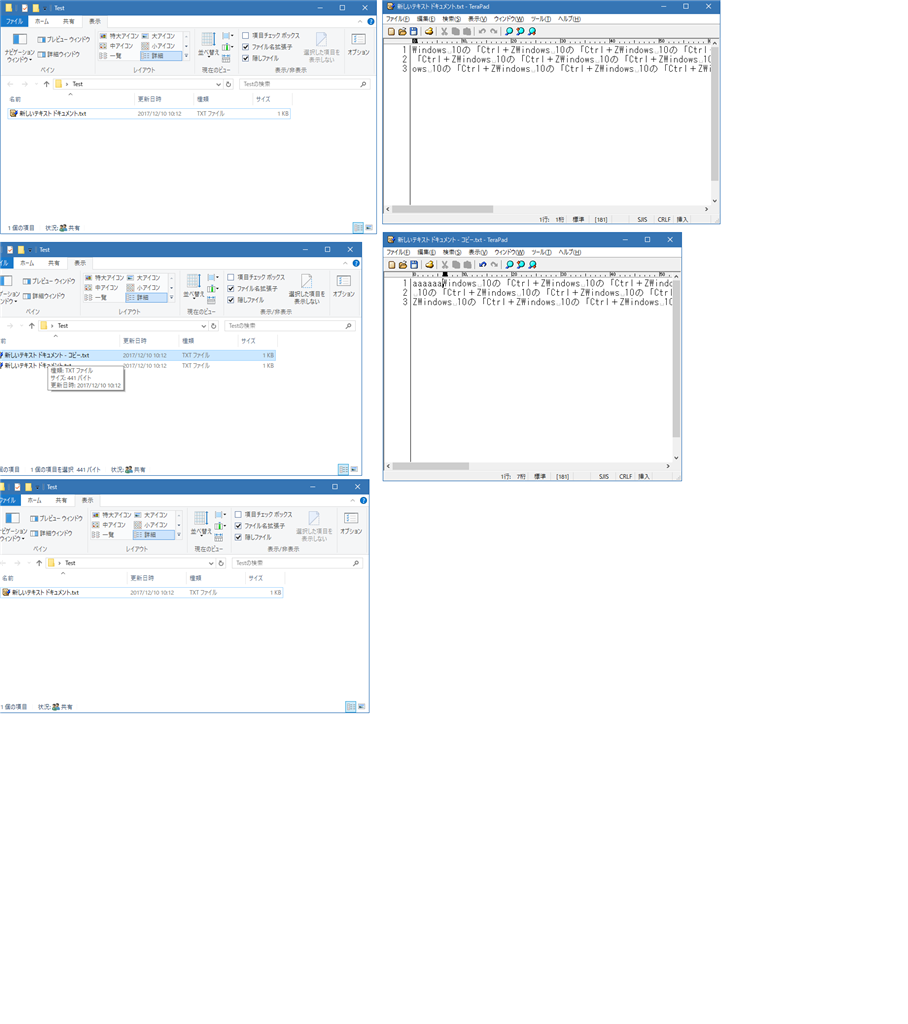Open address bar dropdown in two-file Explorer window
This screenshot has height=1024, width=908.
click(203, 326)
